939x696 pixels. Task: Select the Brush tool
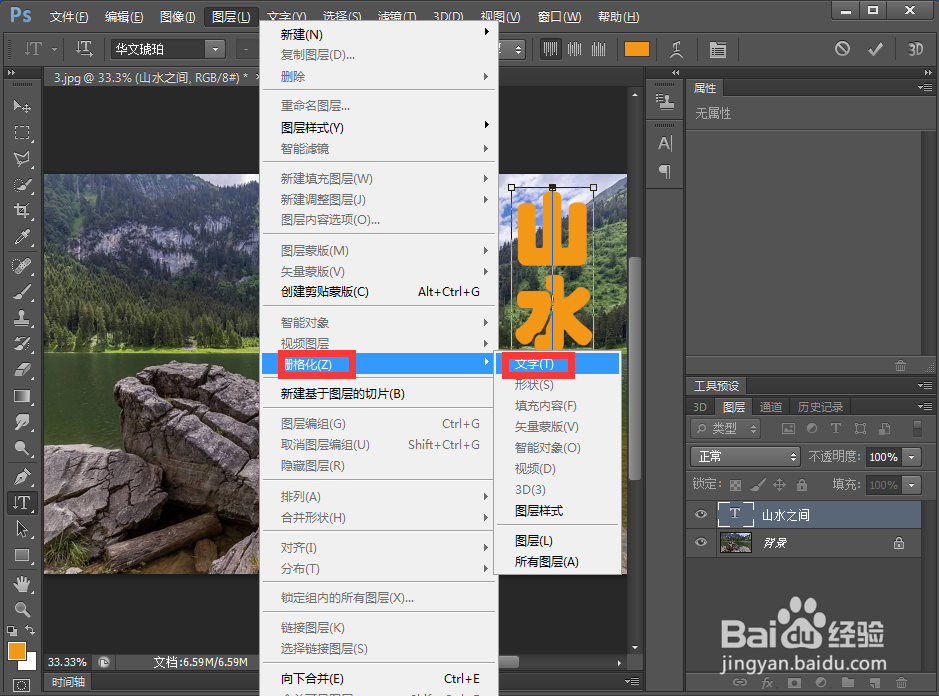point(22,292)
